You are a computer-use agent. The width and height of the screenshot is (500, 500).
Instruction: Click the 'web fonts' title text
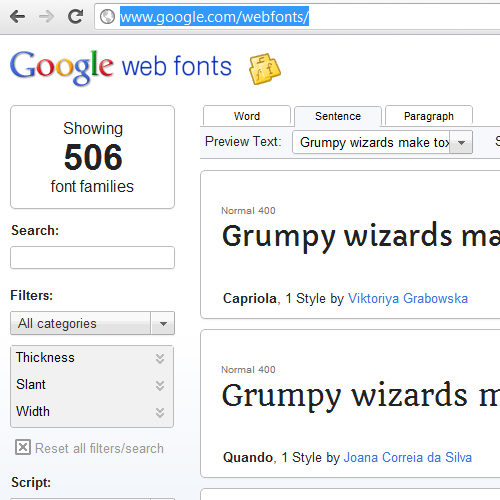coord(177,66)
